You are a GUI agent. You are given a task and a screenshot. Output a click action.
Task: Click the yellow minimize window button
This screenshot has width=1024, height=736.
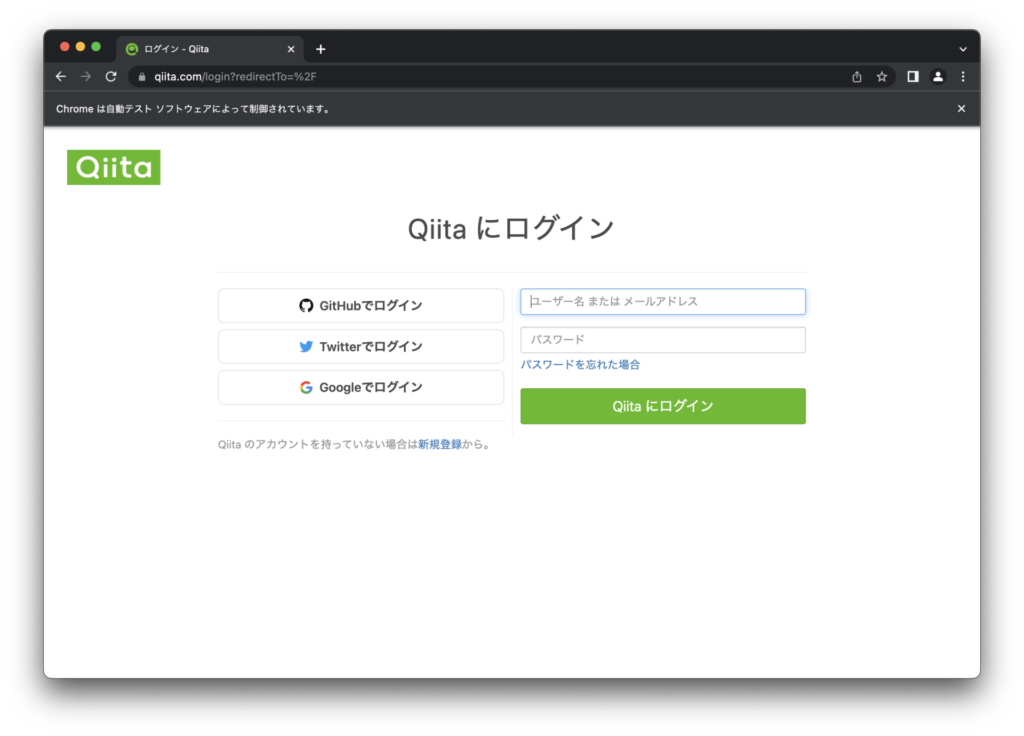(x=80, y=47)
